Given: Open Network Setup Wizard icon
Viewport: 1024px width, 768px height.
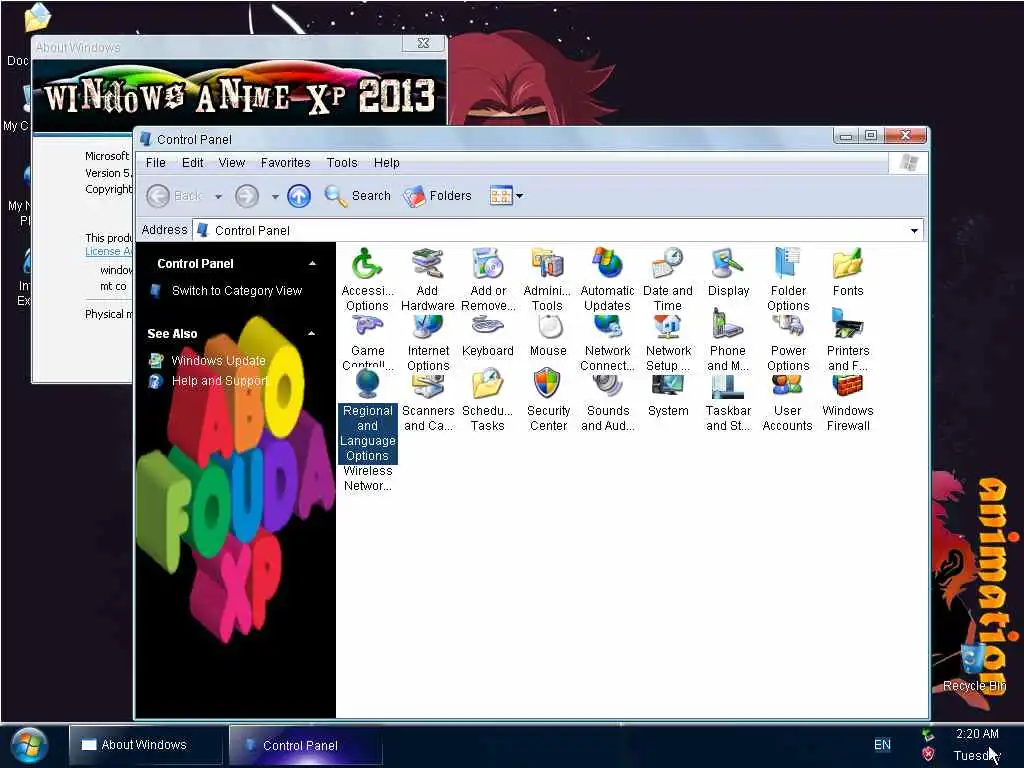Looking at the screenshot, I should coord(668,343).
